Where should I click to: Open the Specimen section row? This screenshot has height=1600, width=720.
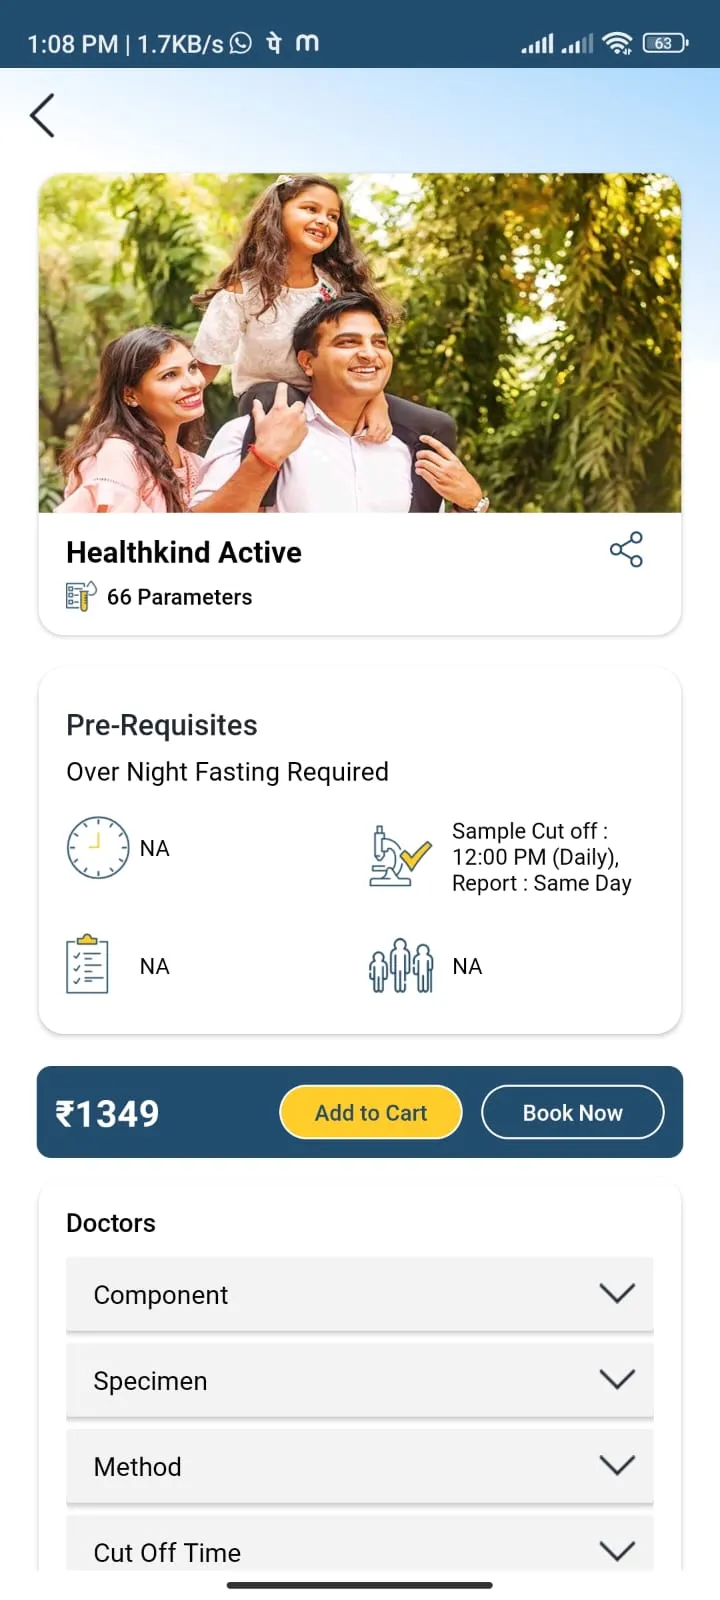(360, 1380)
